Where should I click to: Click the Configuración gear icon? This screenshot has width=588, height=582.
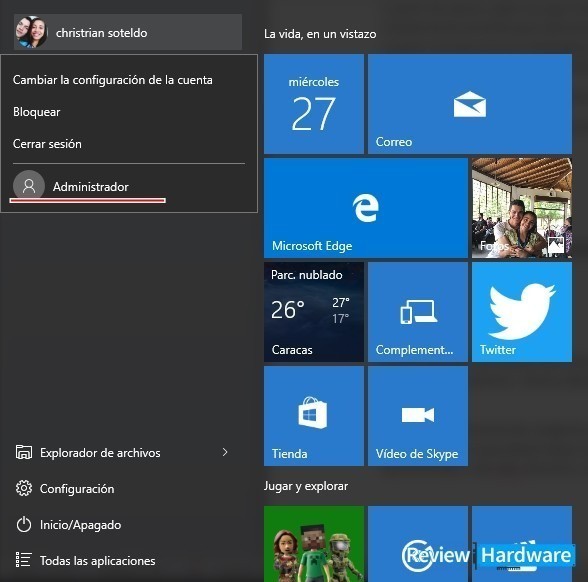coord(24,488)
